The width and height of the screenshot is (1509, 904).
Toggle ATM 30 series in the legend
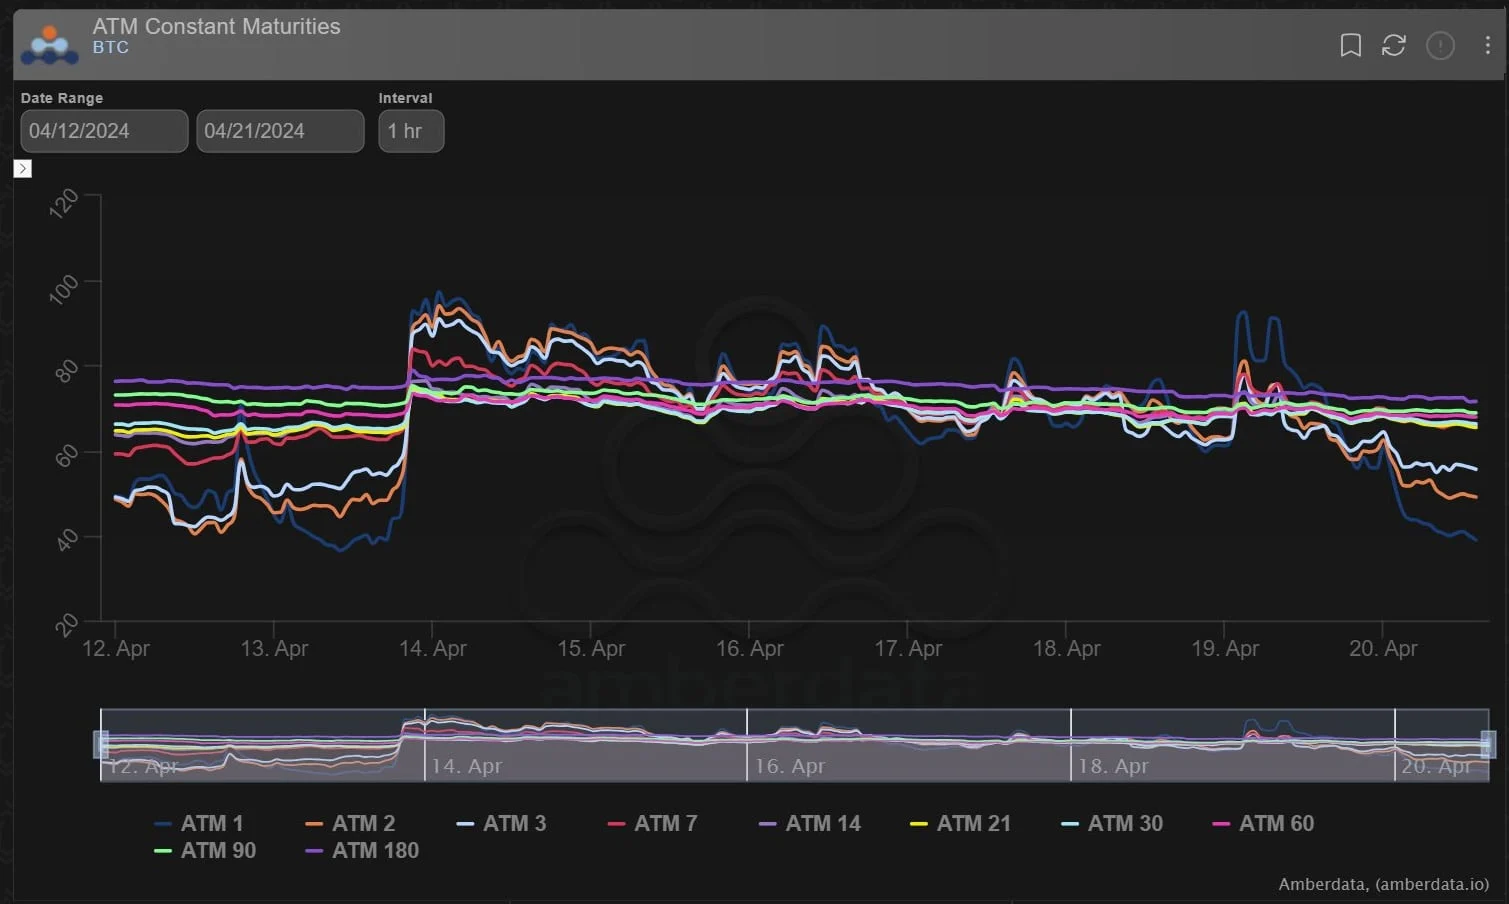pyautogui.click(x=1112, y=824)
